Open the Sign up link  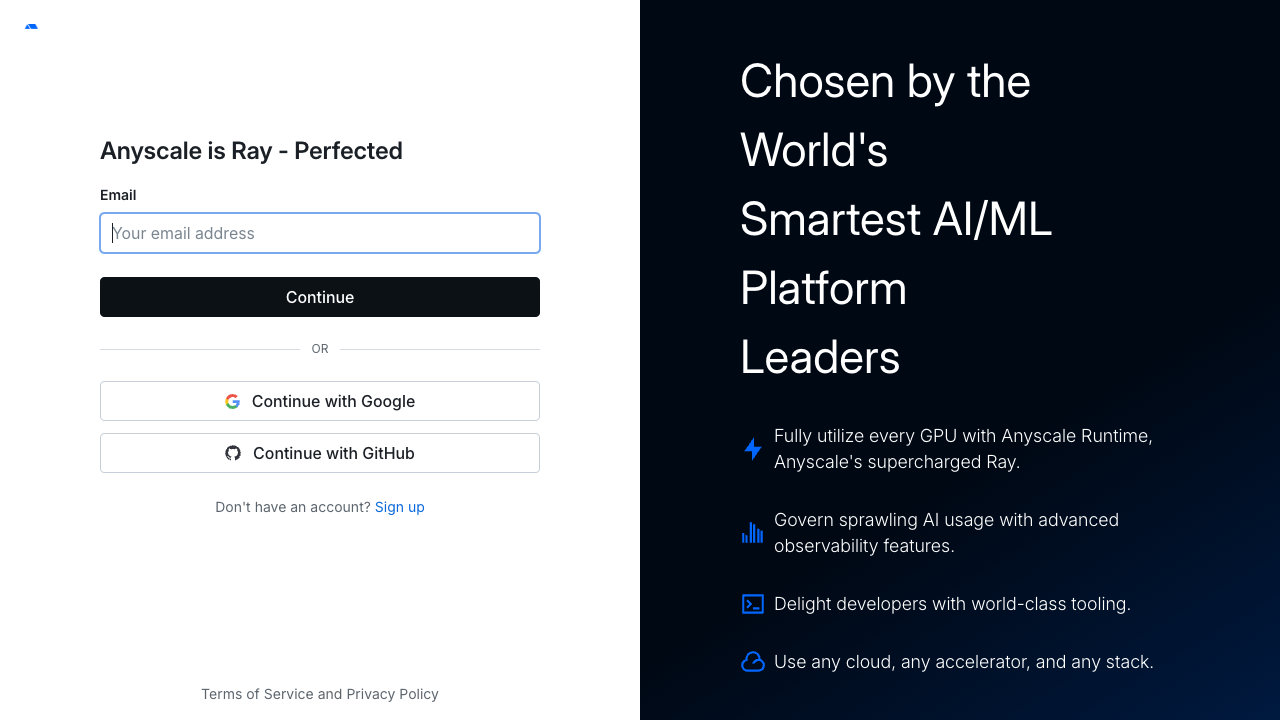[x=400, y=507]
